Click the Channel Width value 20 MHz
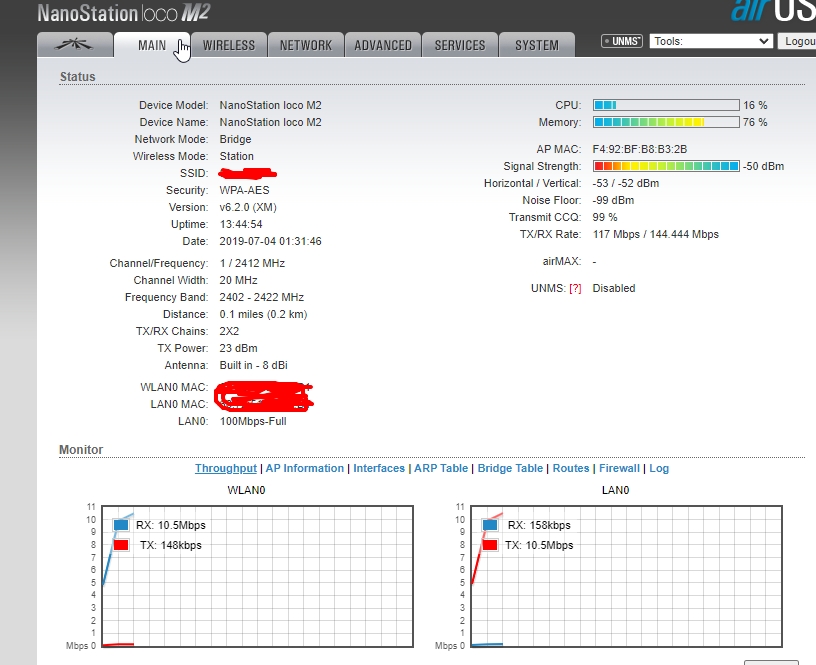 click(x=238, y=280)
